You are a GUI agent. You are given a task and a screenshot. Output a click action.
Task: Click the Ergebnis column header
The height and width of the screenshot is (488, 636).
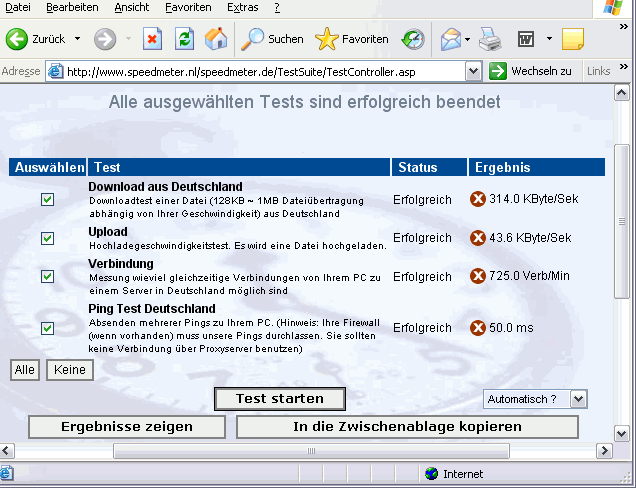tap(537, 167)
